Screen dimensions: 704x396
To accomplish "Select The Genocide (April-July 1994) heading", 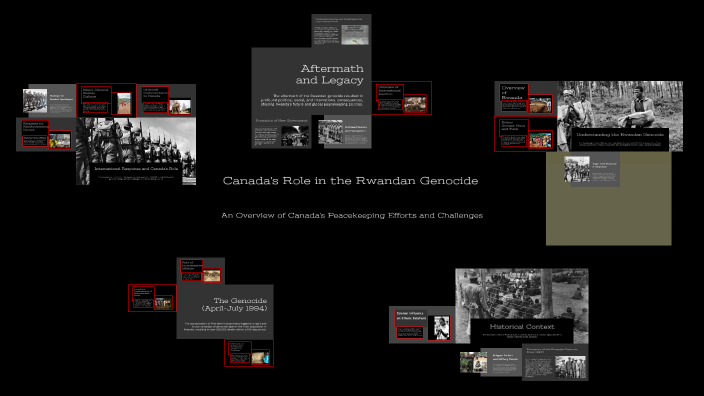I will (x=234, y=304).
